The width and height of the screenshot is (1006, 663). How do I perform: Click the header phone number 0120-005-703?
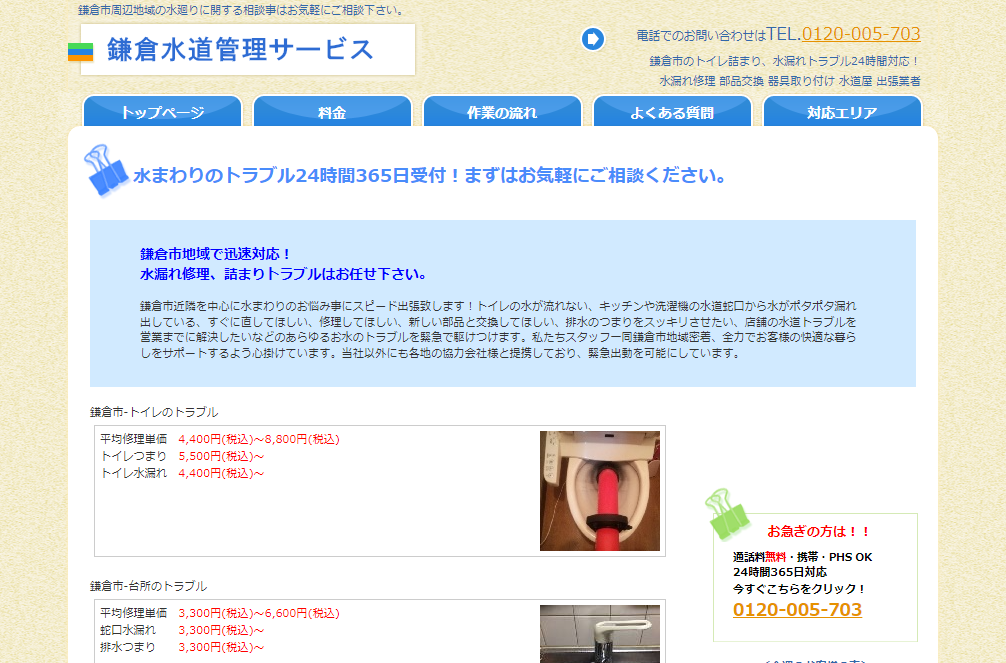coord(860,34)
